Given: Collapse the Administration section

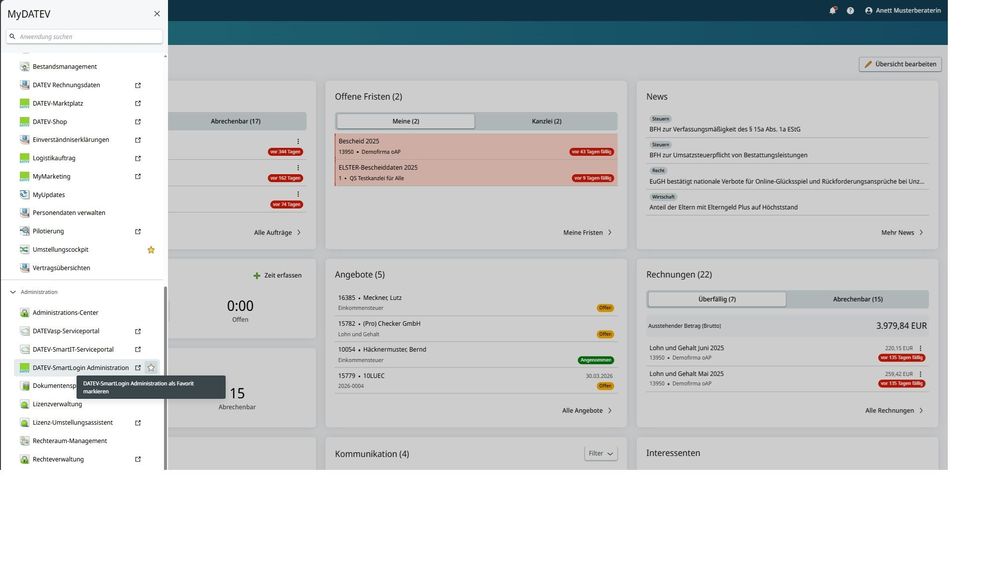Looking at the screenshot, I should click(13, 292).
